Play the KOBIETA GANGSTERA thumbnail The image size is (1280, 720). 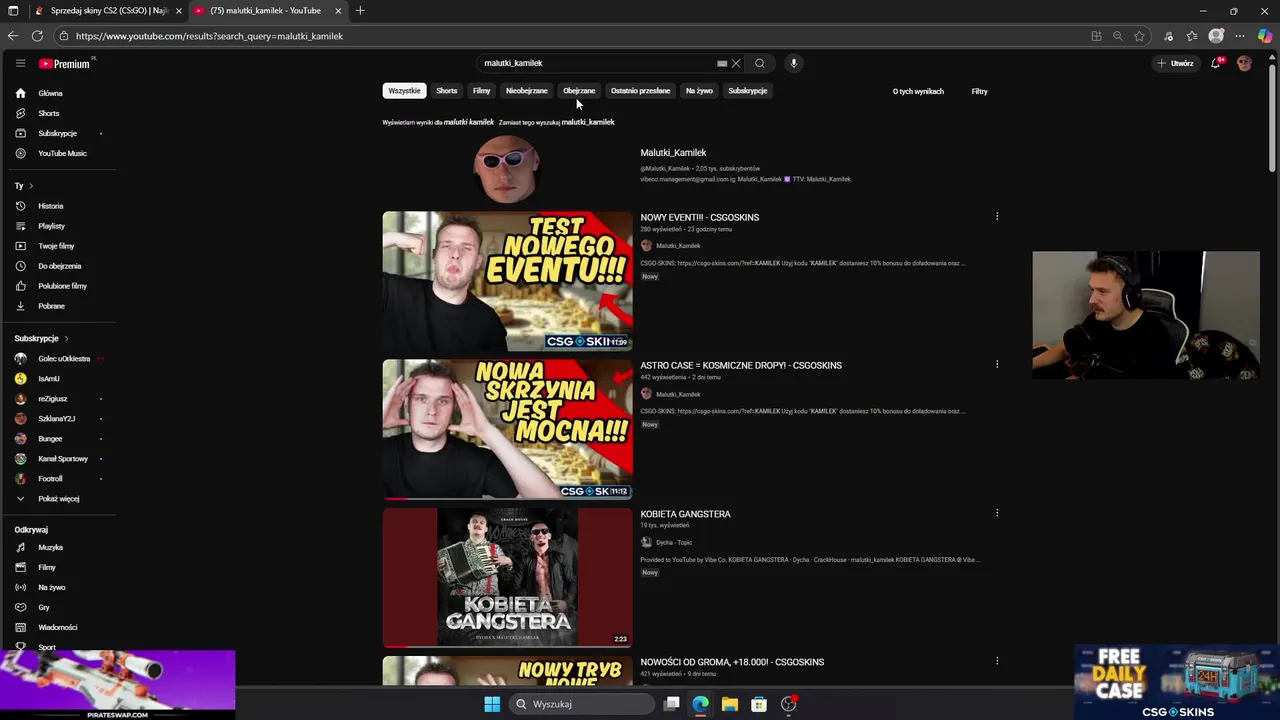[x=507, y=577]
